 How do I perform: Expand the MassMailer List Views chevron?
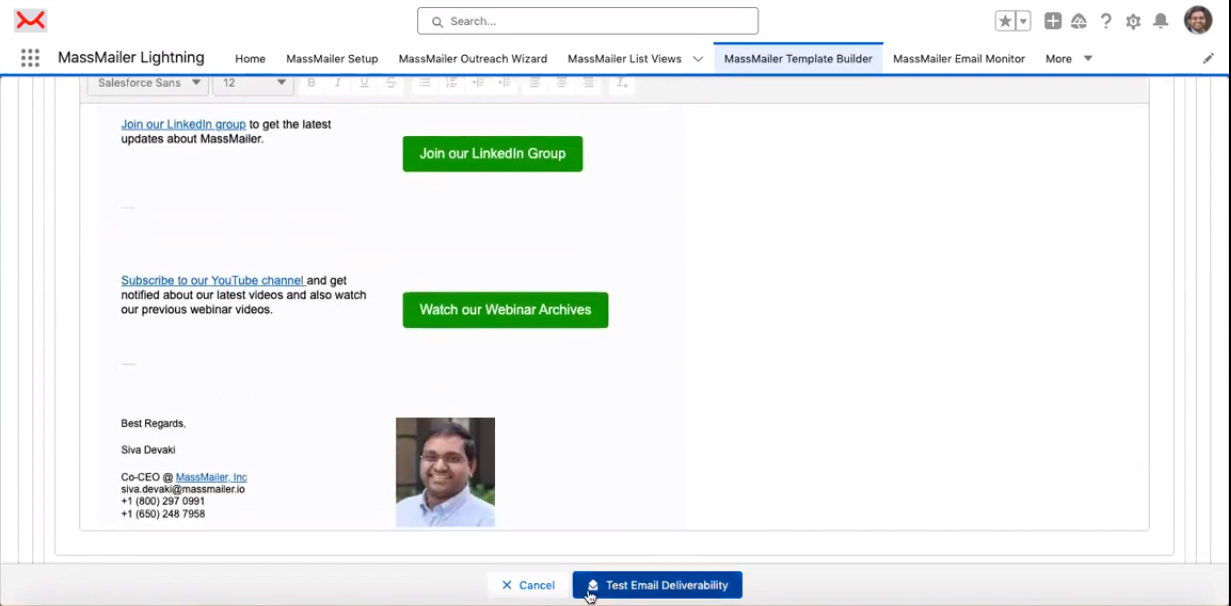coord(698,59)
